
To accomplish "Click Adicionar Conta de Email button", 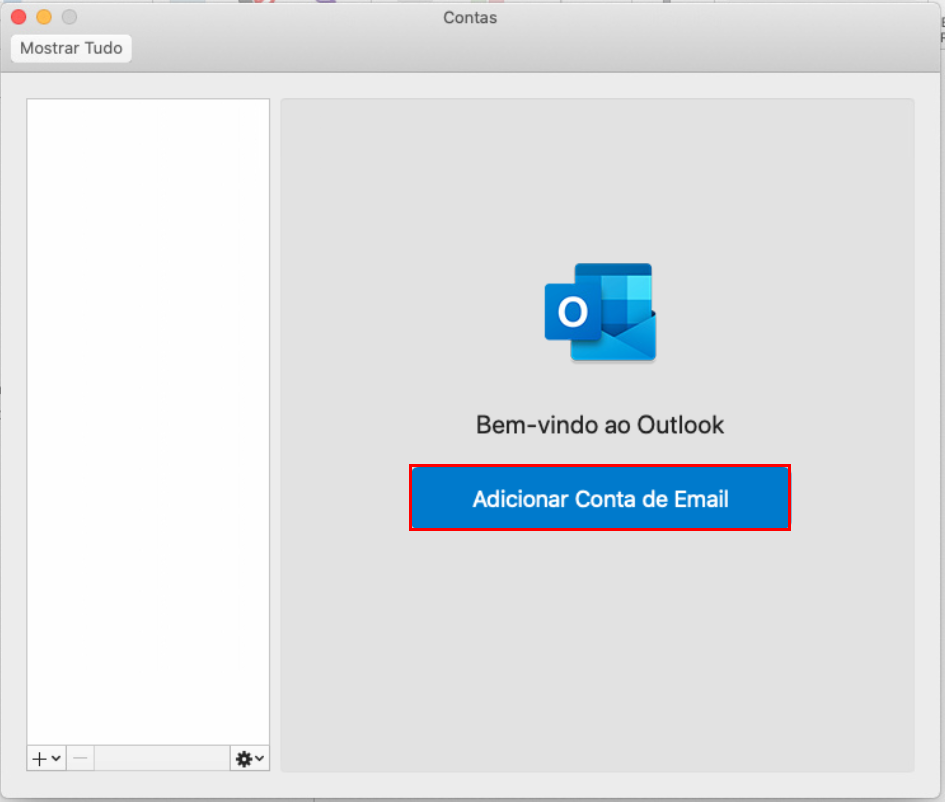I will point(600,498).
